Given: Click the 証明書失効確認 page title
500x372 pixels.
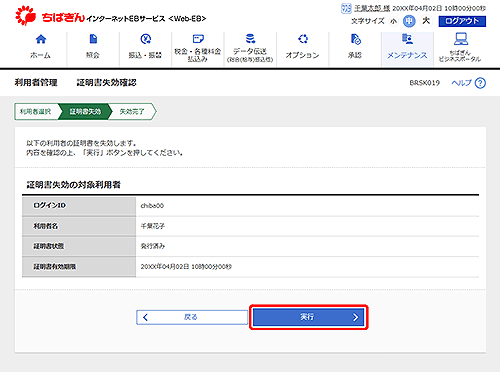Looking at the screenshot, I should [106, 83].
